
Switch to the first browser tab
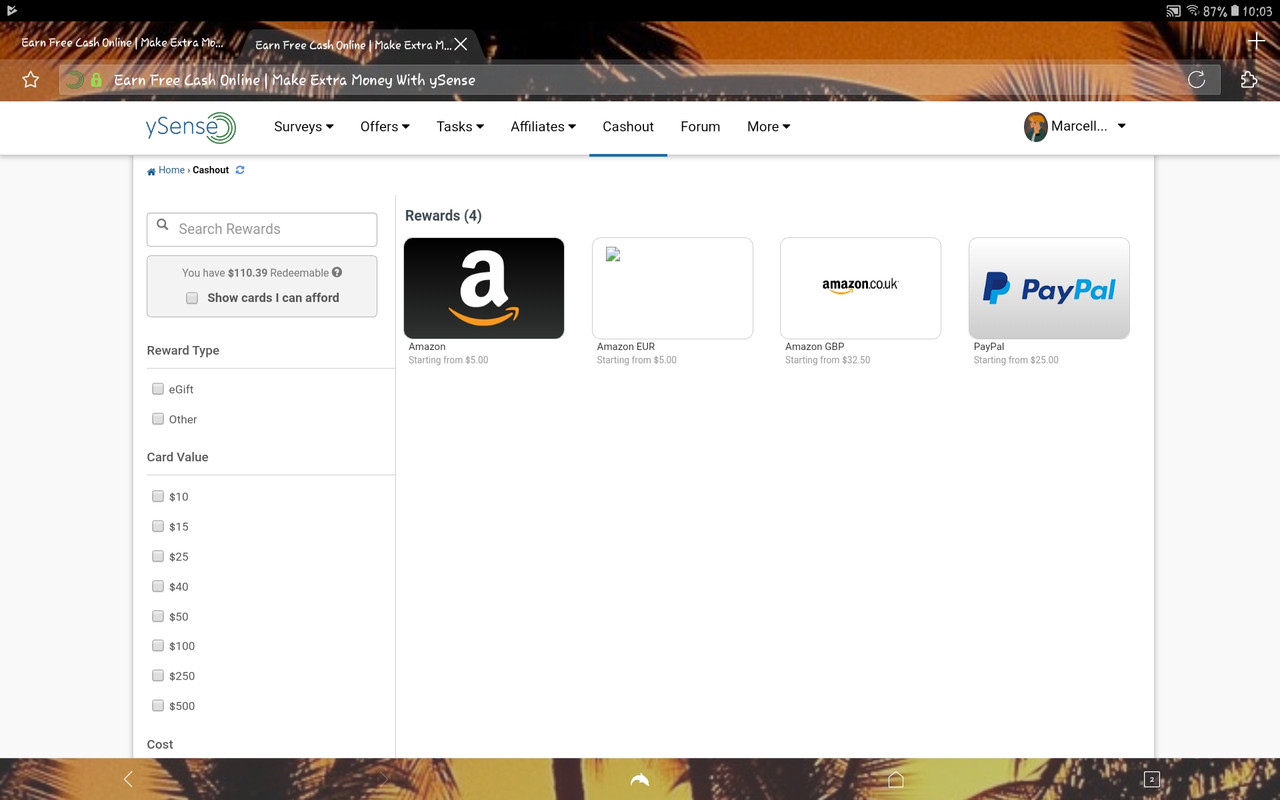coord(123,43)
